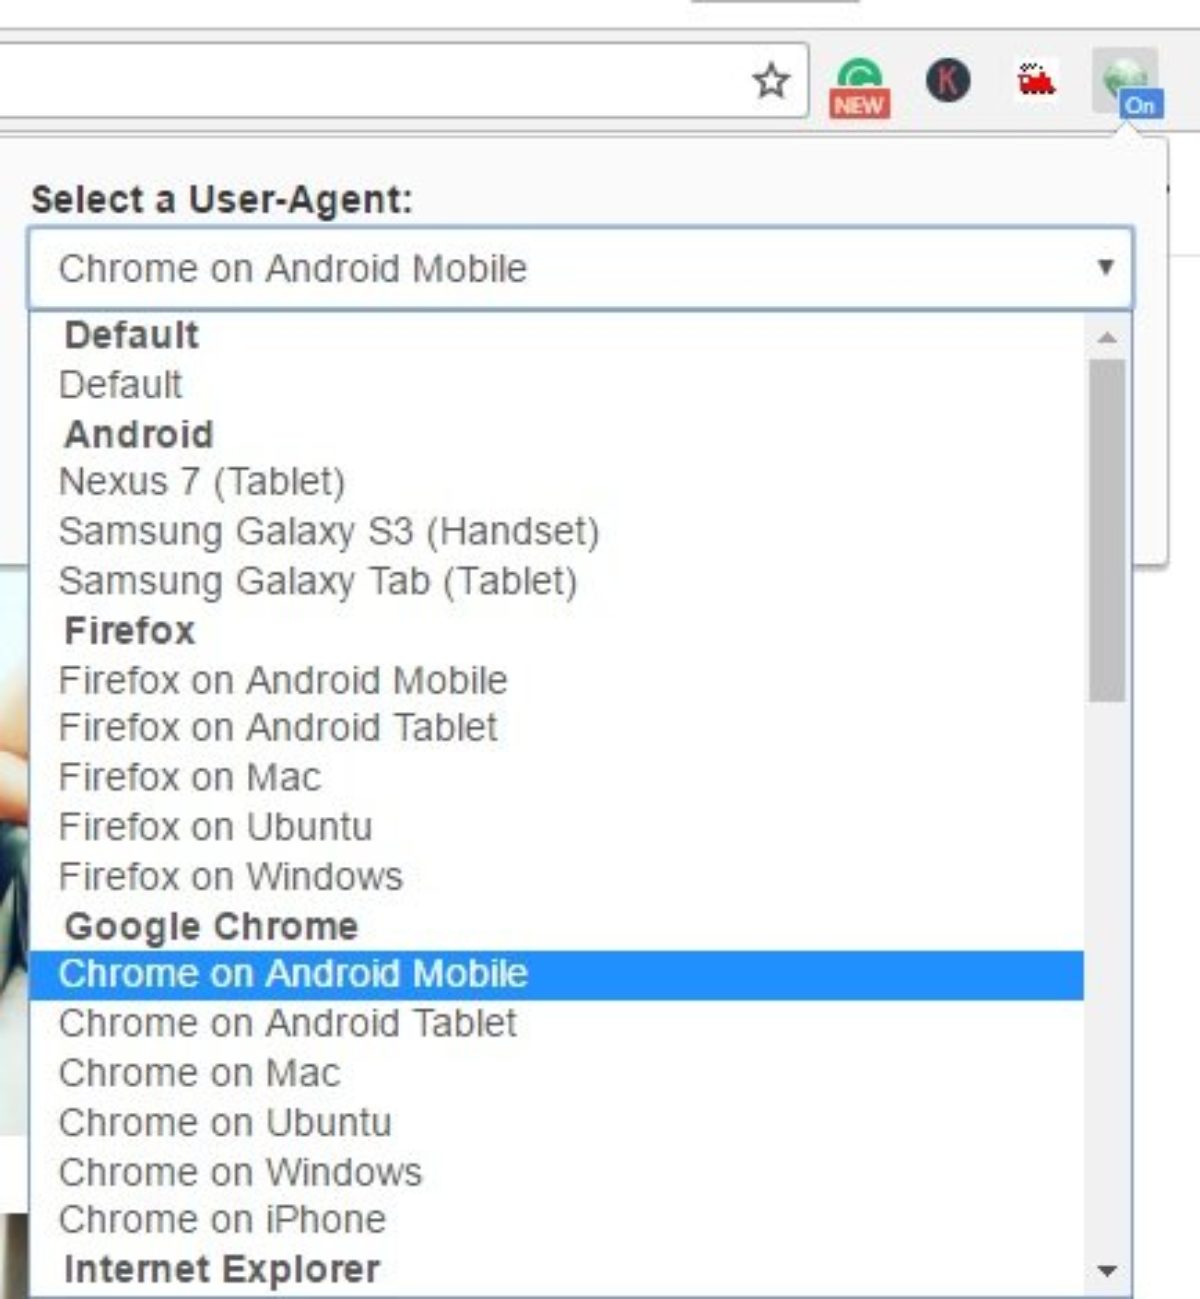Image resolution: width=1200 pixels, height=1299 pixels.
Task: Pick Samsung Galaxy Tab (Tablet)
Action: (x=317, y=581)
